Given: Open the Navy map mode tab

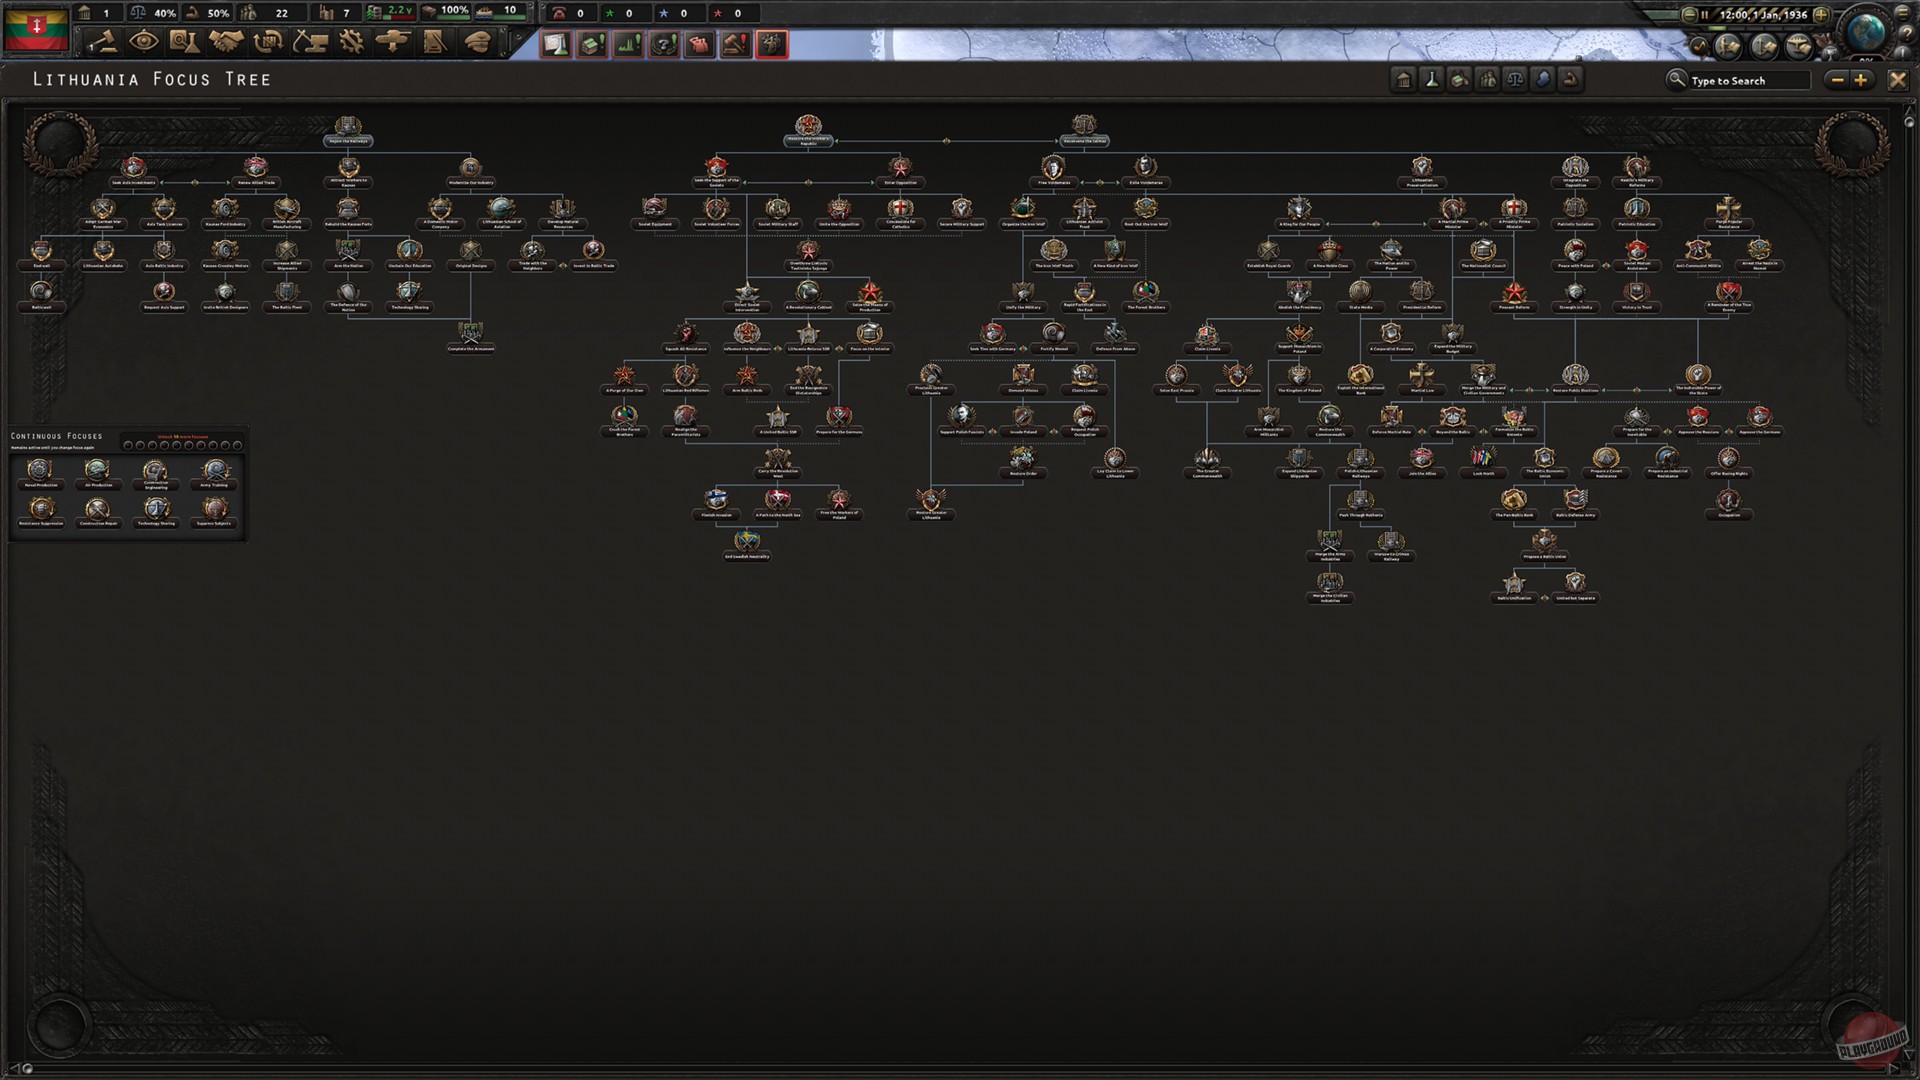Looking at the screenshot, I should point(1764,46).
